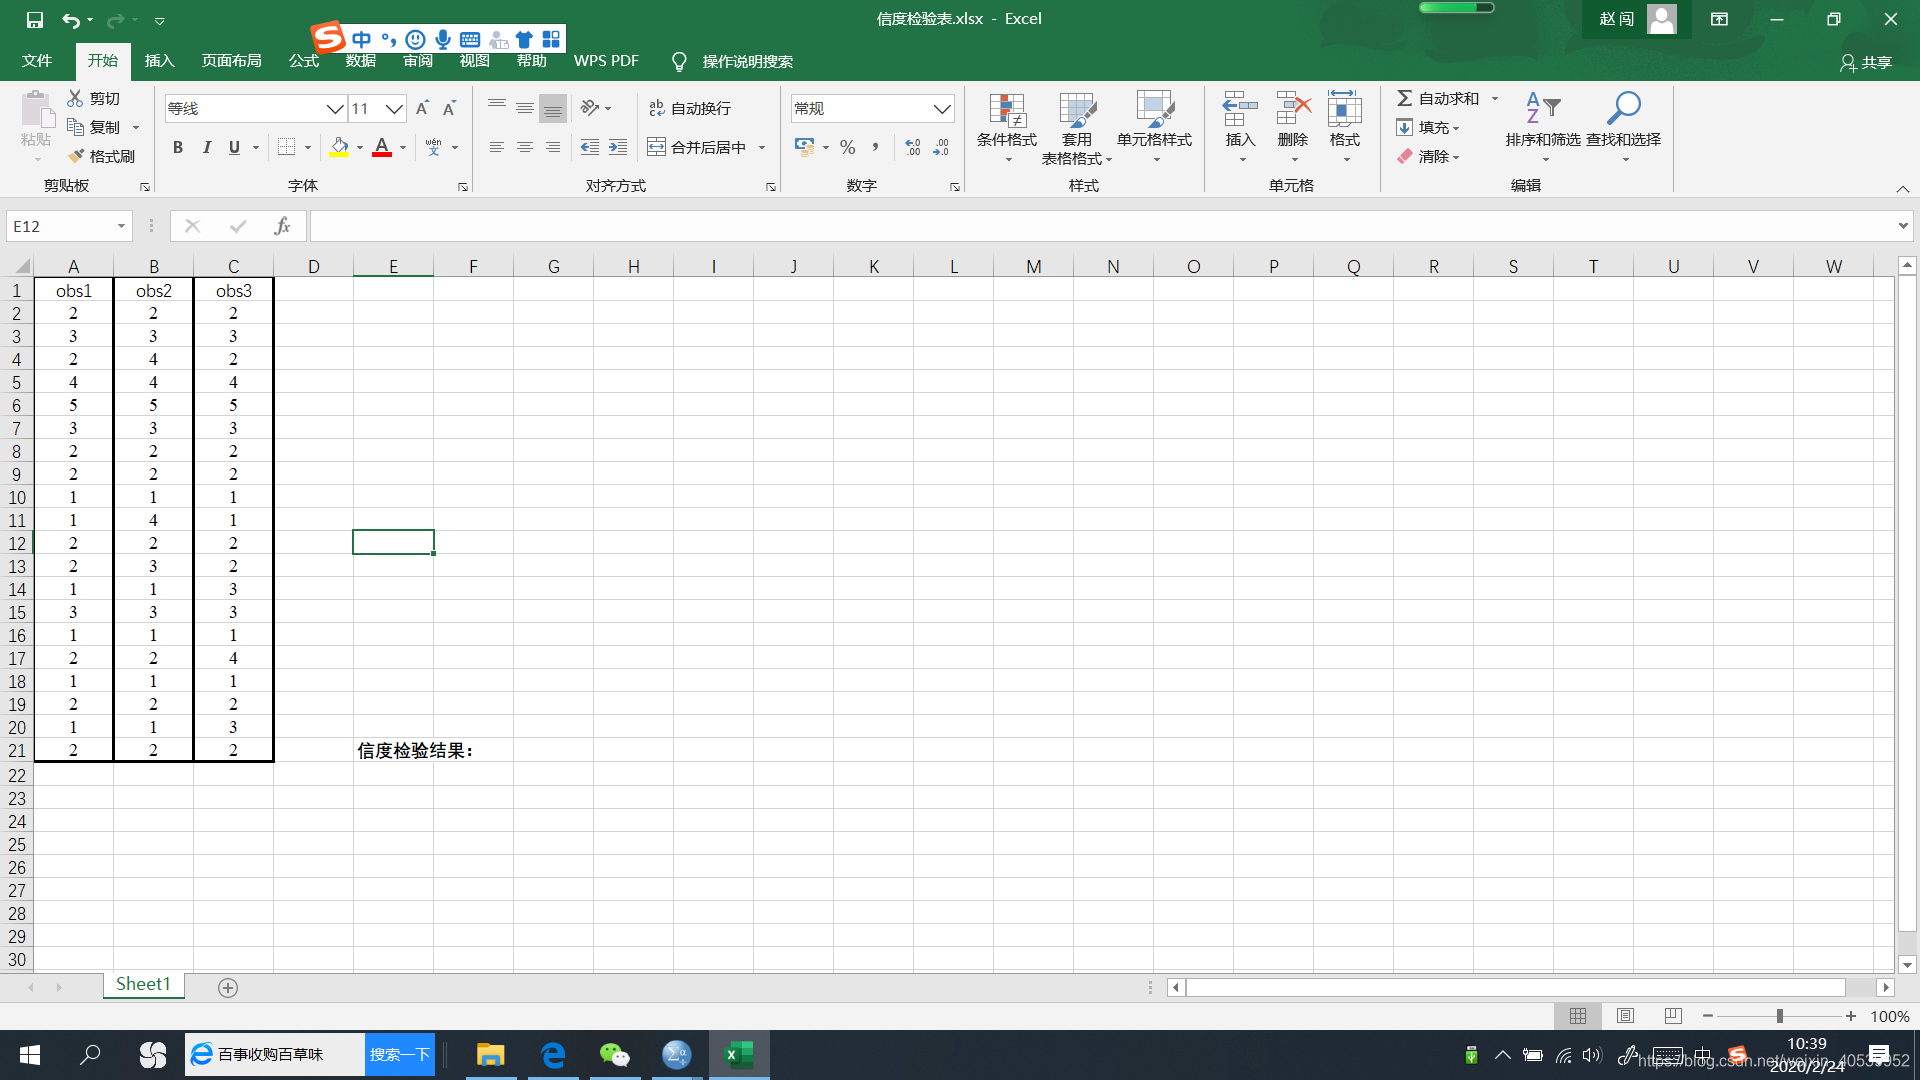
Task: Toggle Italic formatting
Action: pos(206,147)
